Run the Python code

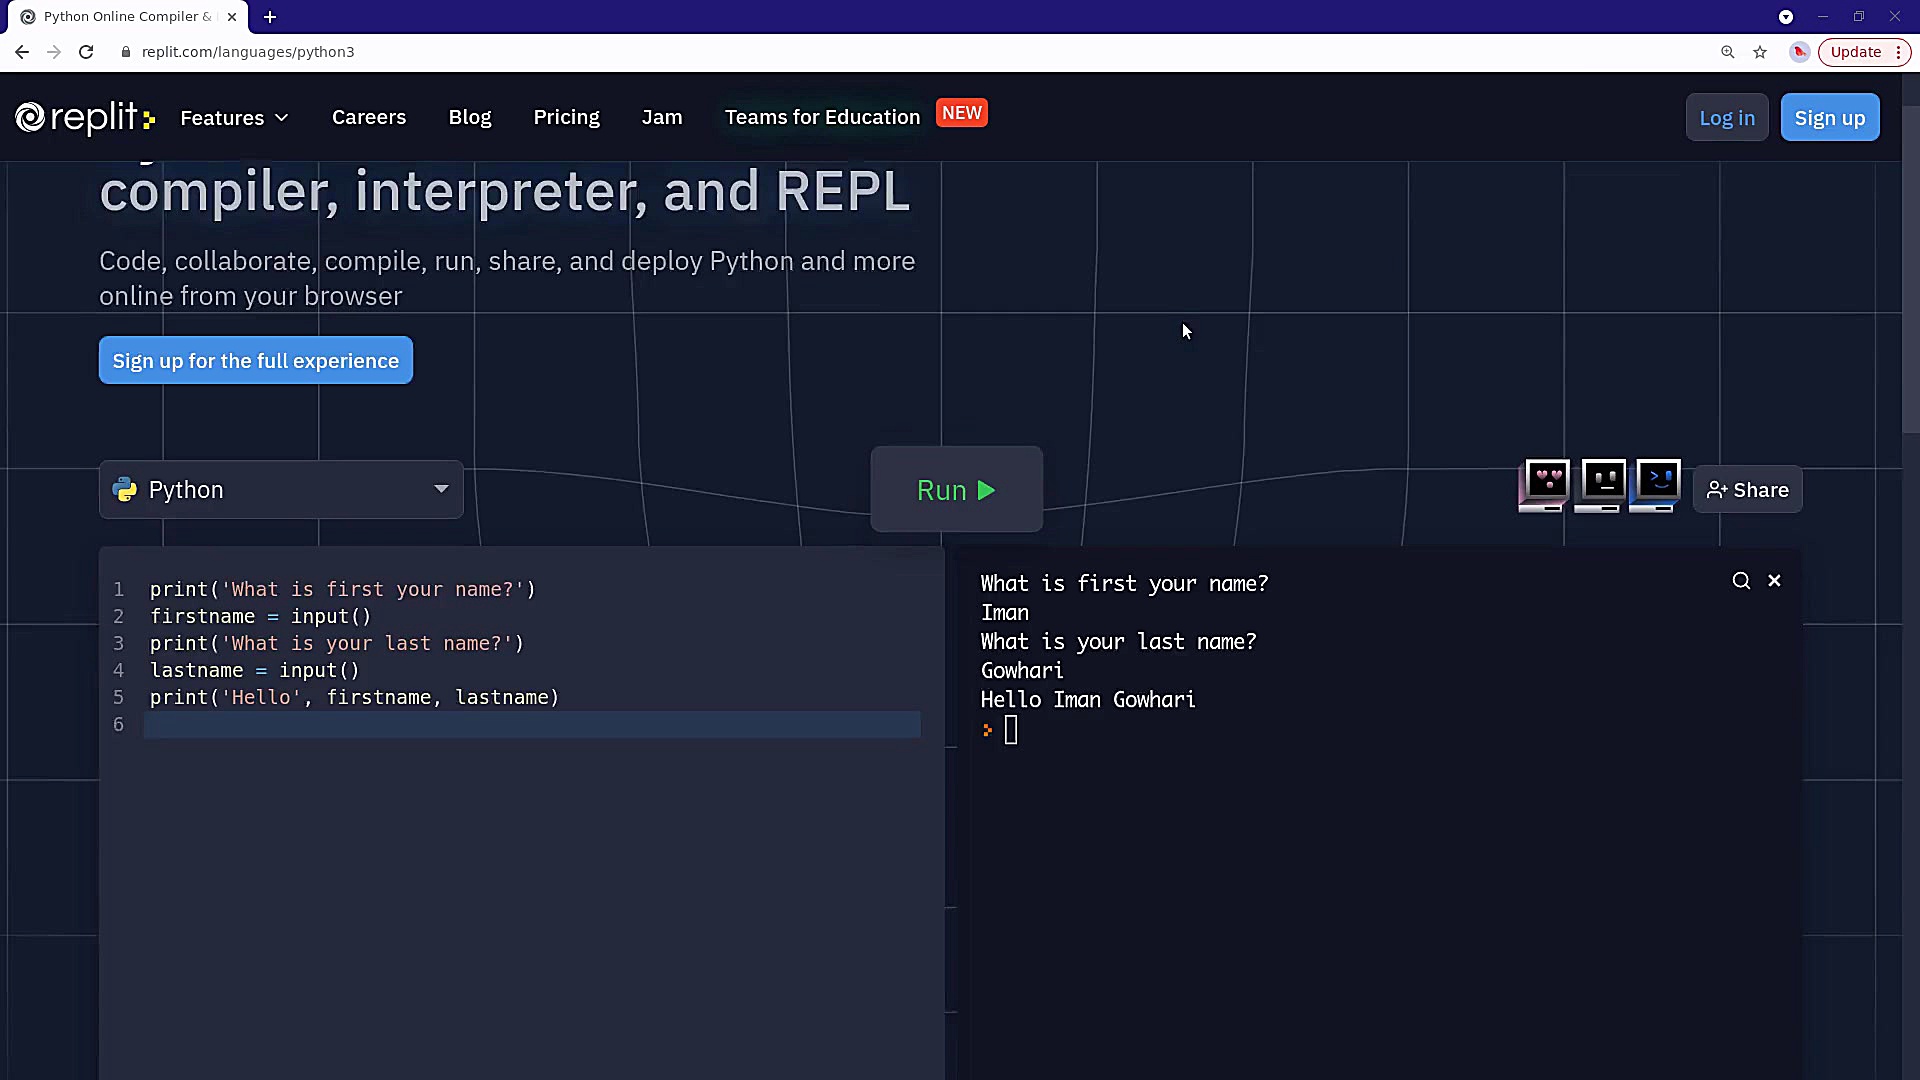tap(957, 489)
